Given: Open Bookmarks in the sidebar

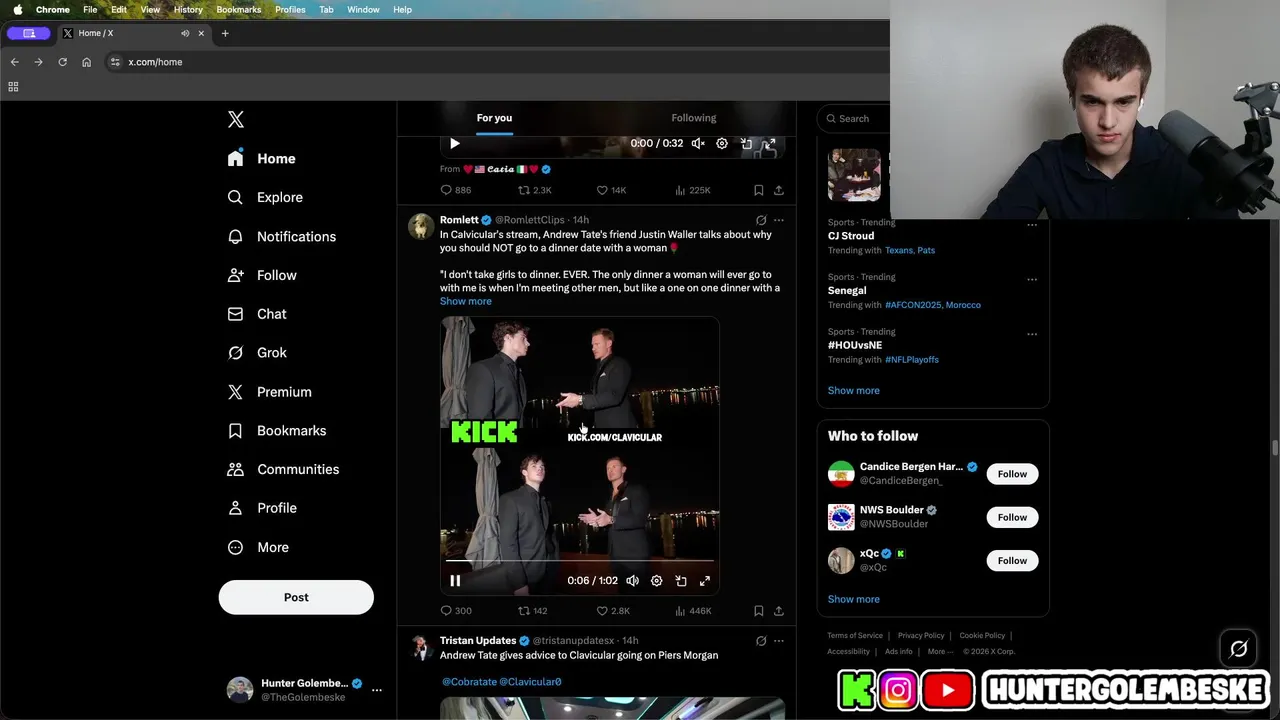Looking at the screenshot, I should pyautogui.click(x=277, y=430).
